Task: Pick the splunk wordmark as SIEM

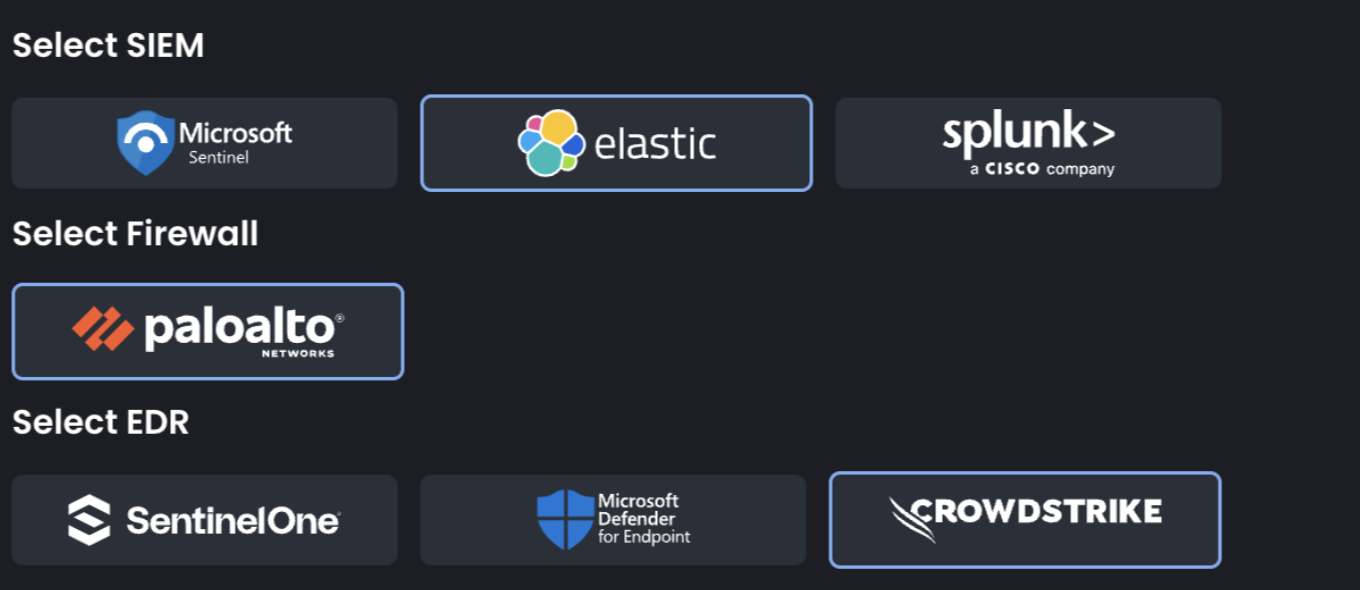Action: (1014, 134)
